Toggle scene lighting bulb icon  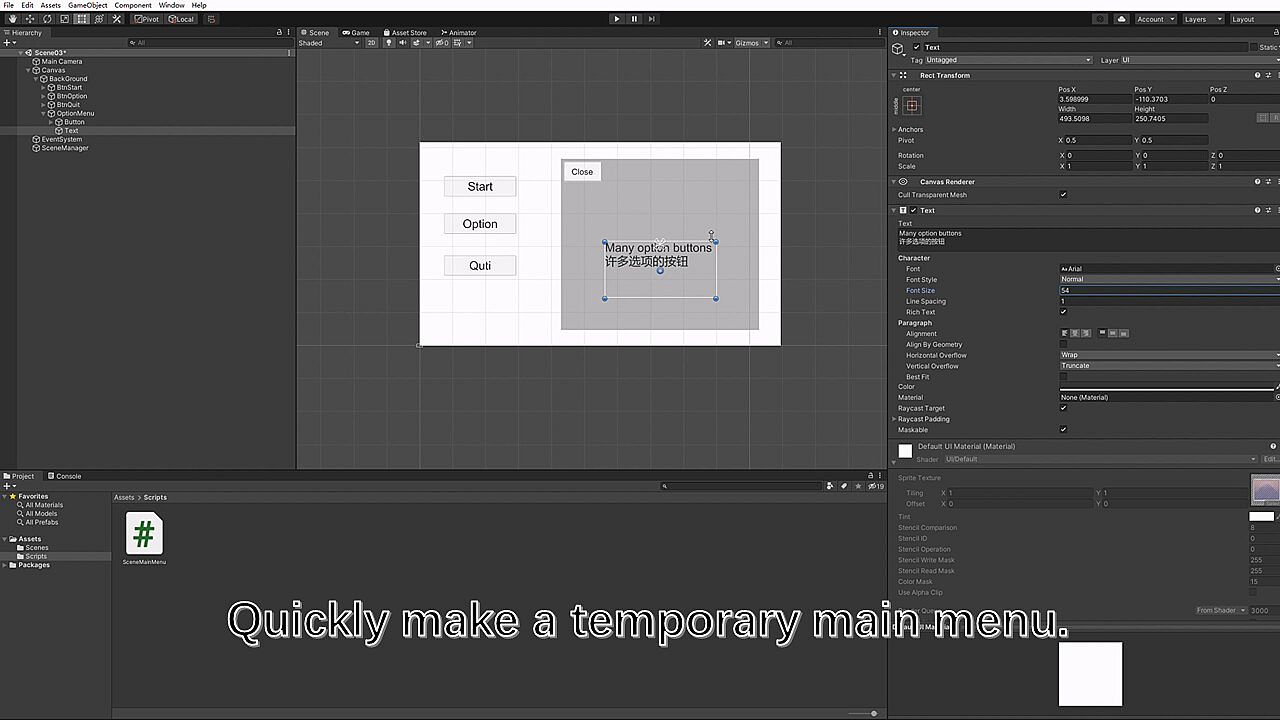click(389, 43)
